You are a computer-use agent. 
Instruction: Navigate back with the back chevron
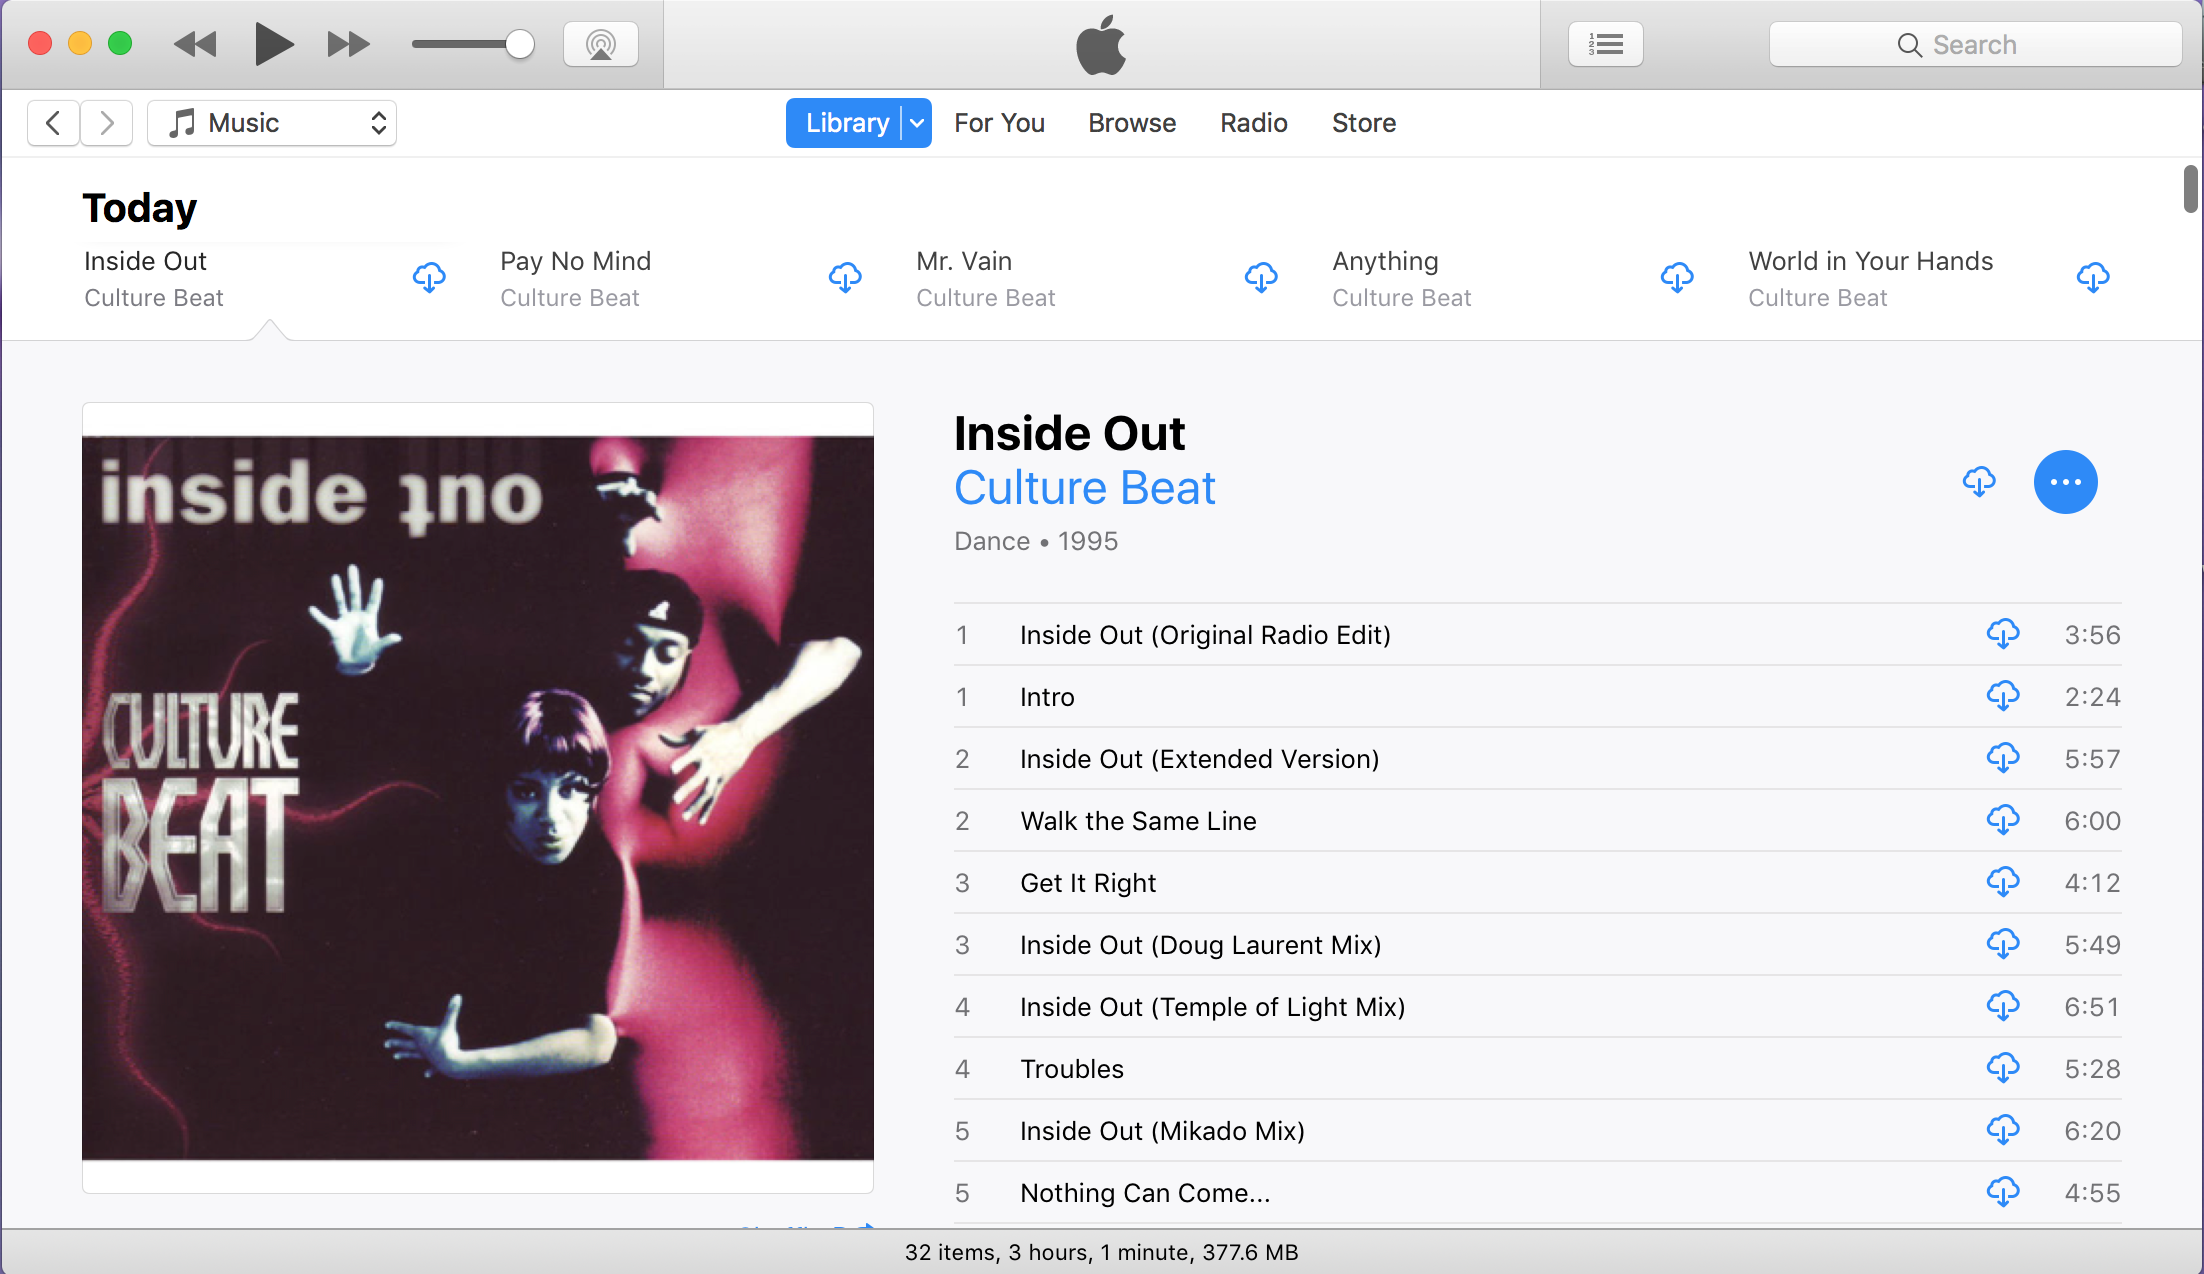coord(53,123)
